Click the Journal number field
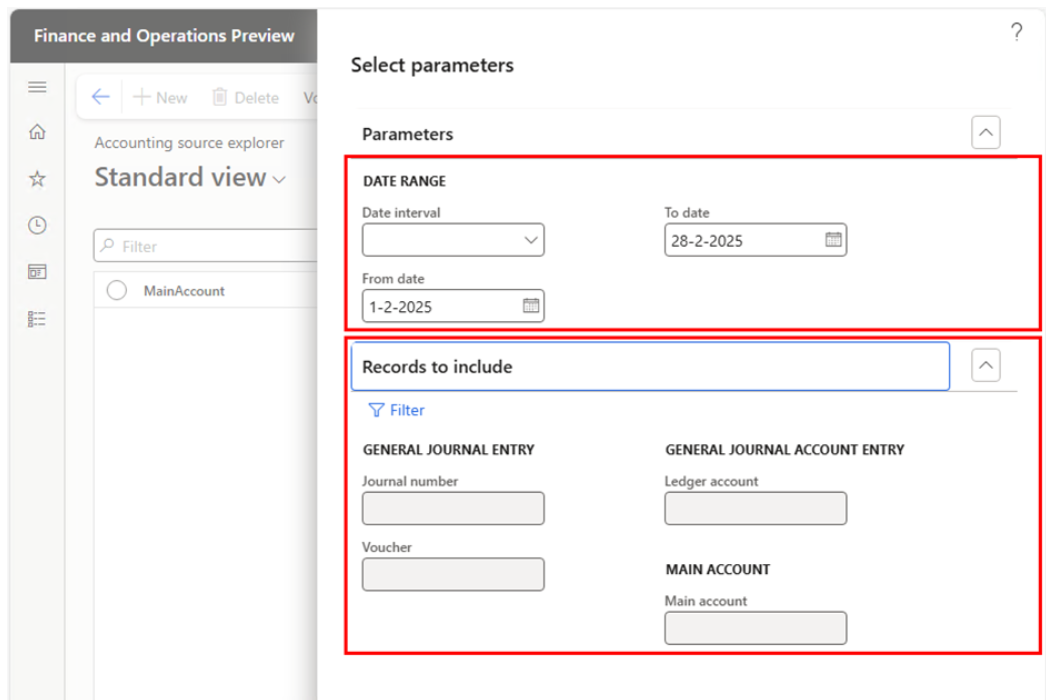This screenshot has width=1046, height=700. (453, 508)
